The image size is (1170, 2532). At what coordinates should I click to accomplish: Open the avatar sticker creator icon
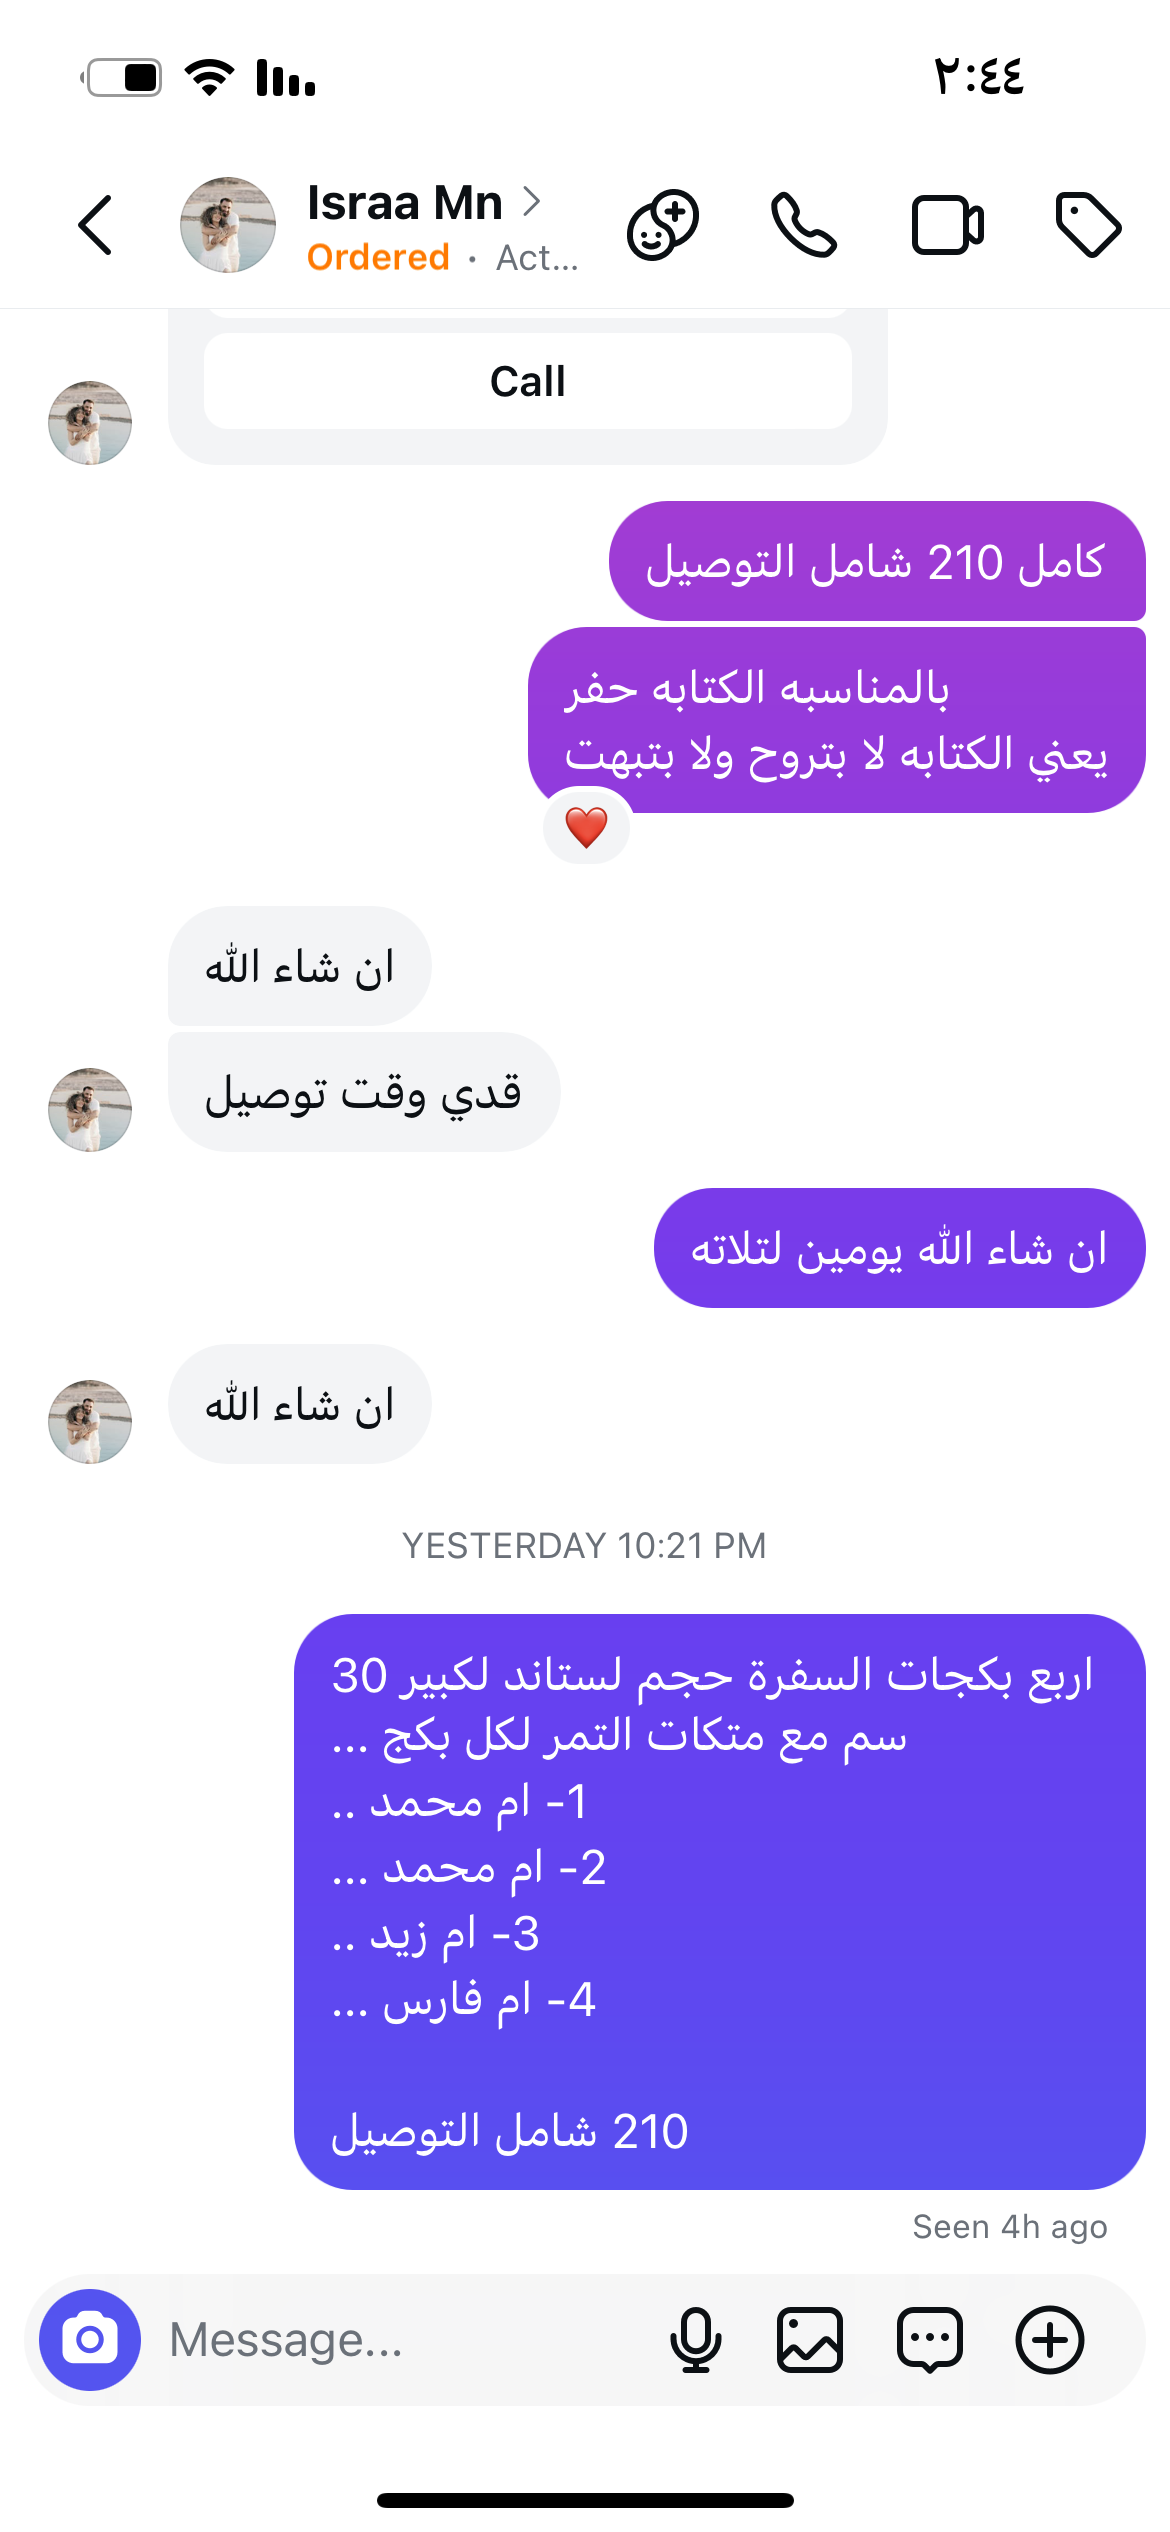[x=663, y=225]
